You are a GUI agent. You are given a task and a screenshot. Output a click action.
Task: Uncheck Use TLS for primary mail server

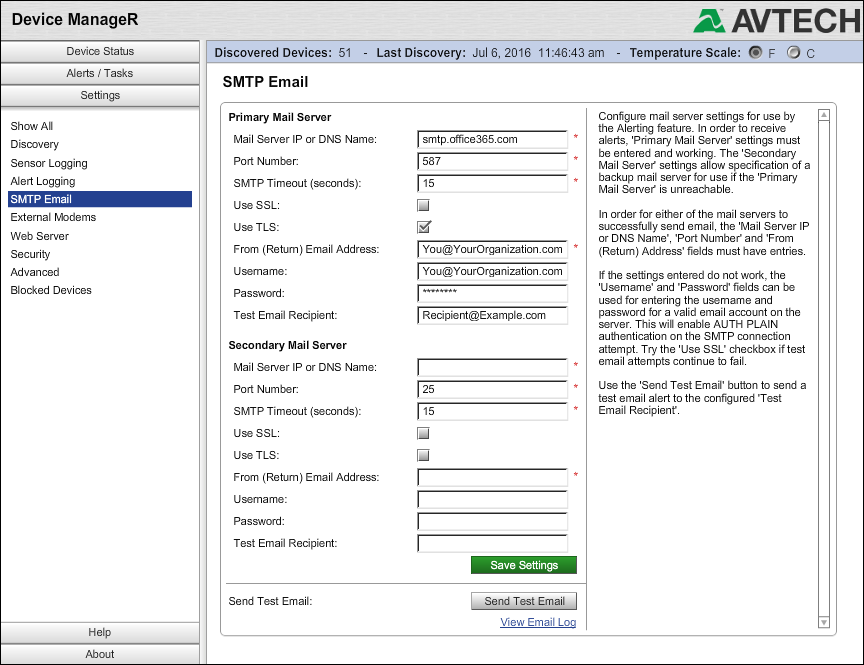(x=423, y=227)
